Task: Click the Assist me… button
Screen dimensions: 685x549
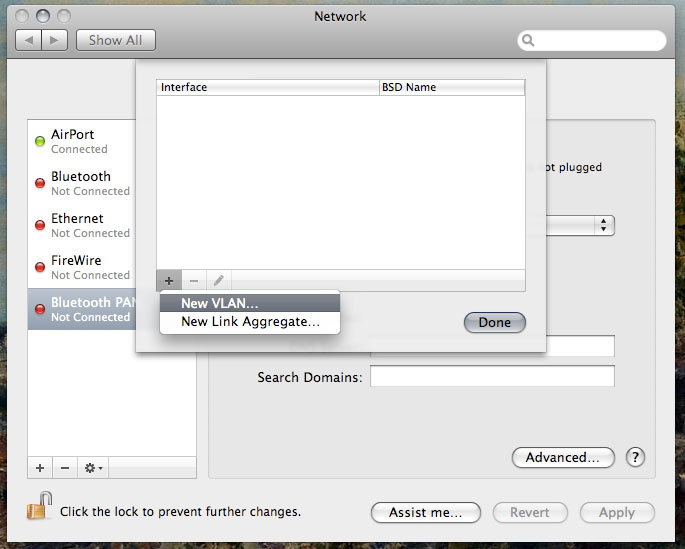Action: (426, 512)
